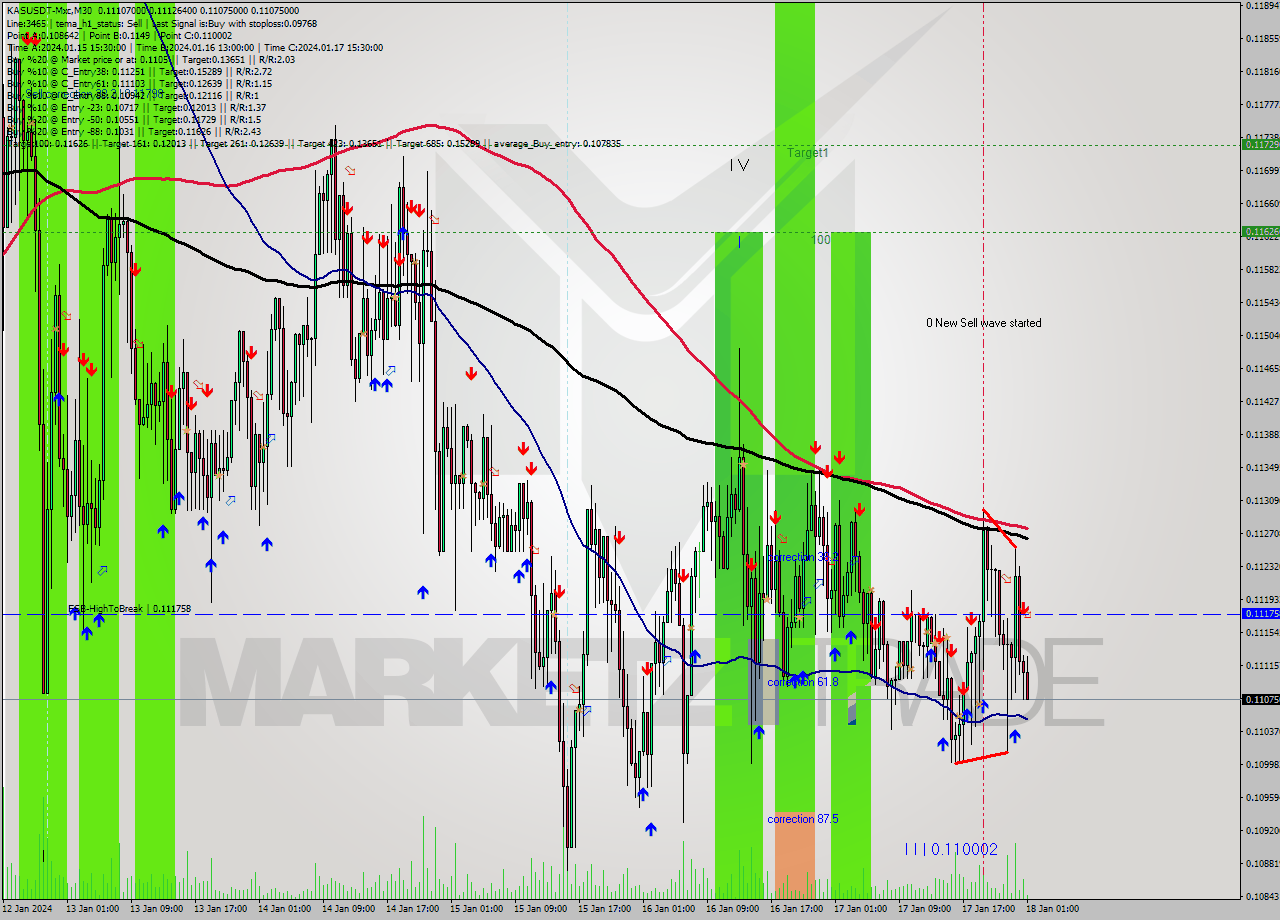
Task: Click the '14 Jan 17:00' time axis label
Action: (413, 909)
